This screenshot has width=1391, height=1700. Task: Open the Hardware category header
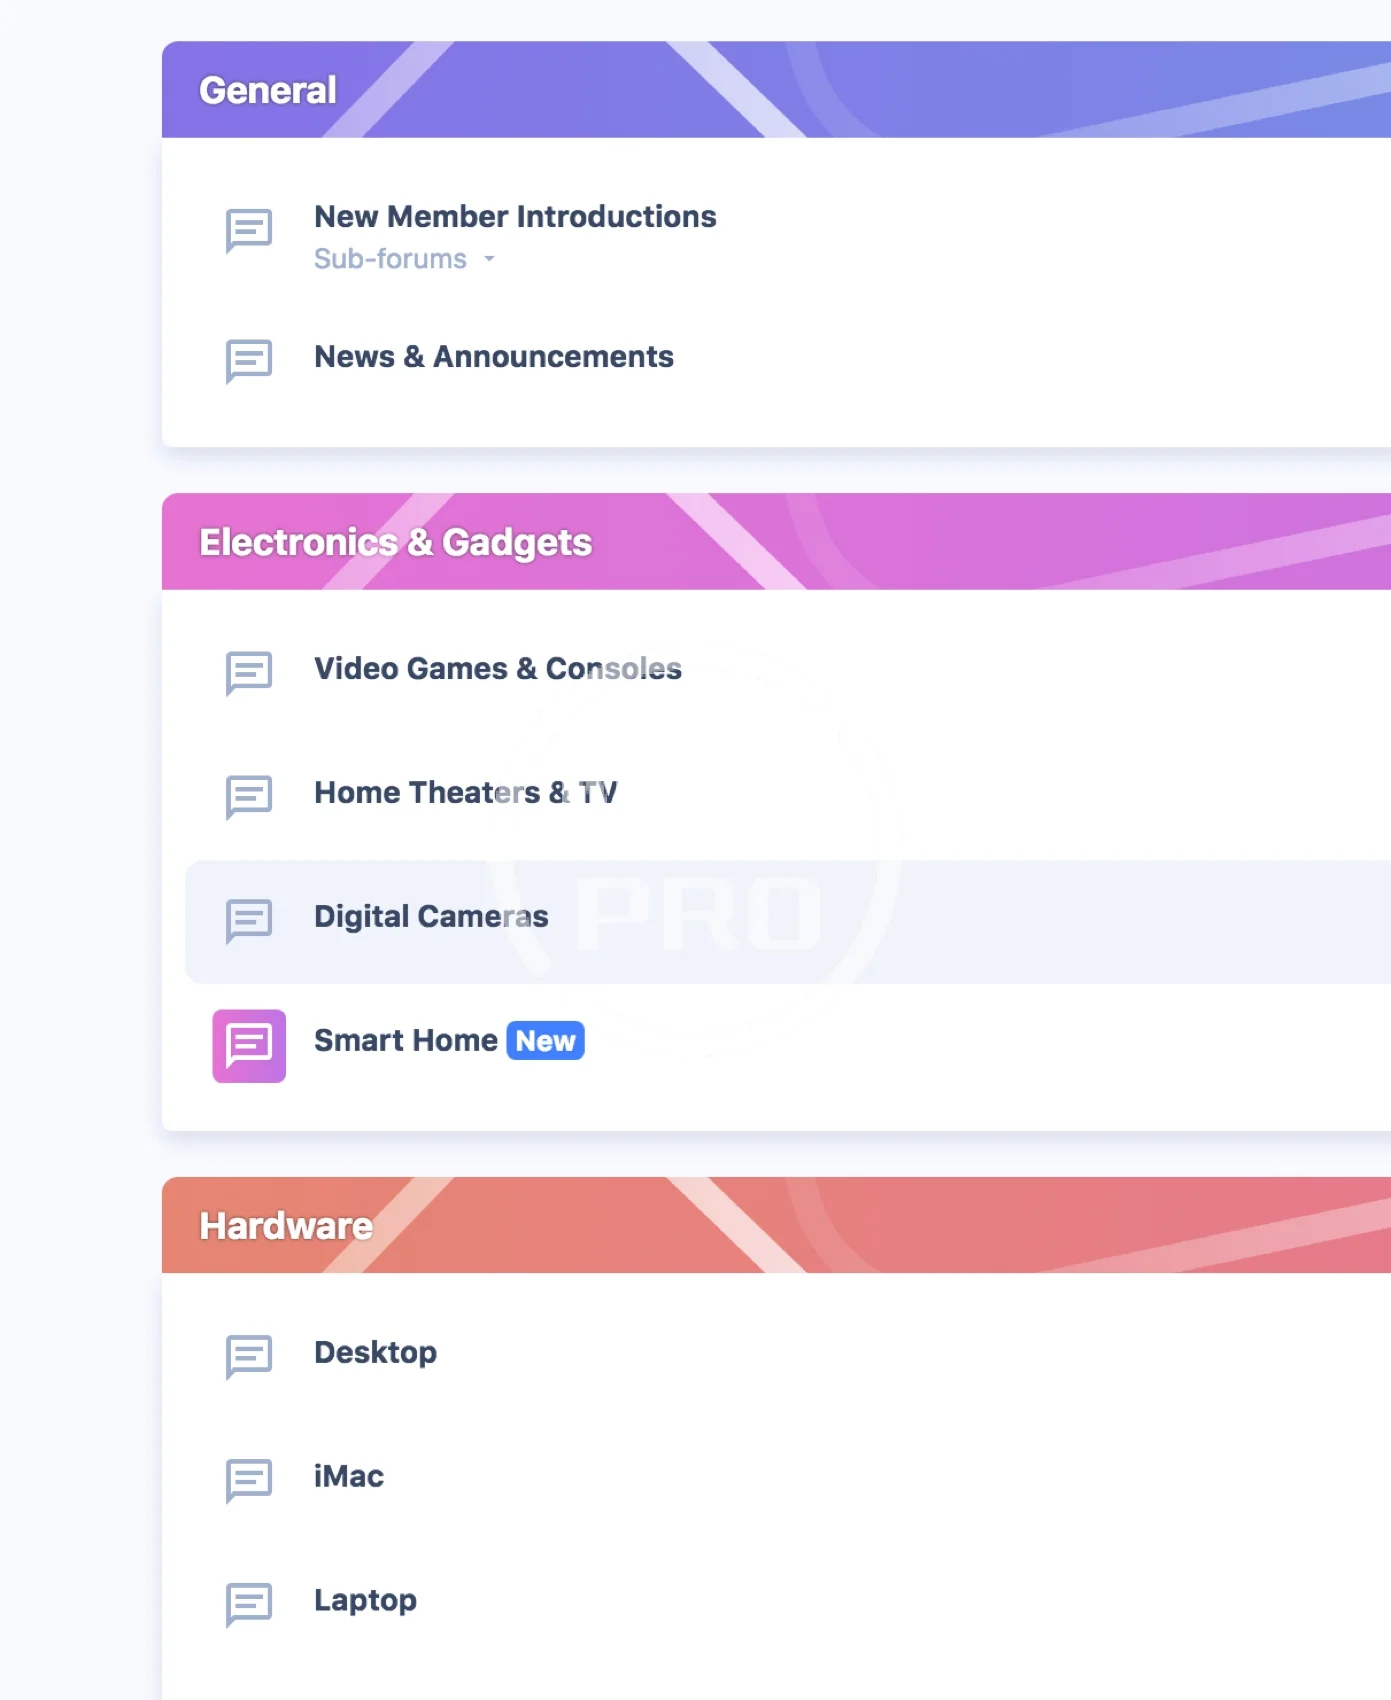286,1226
